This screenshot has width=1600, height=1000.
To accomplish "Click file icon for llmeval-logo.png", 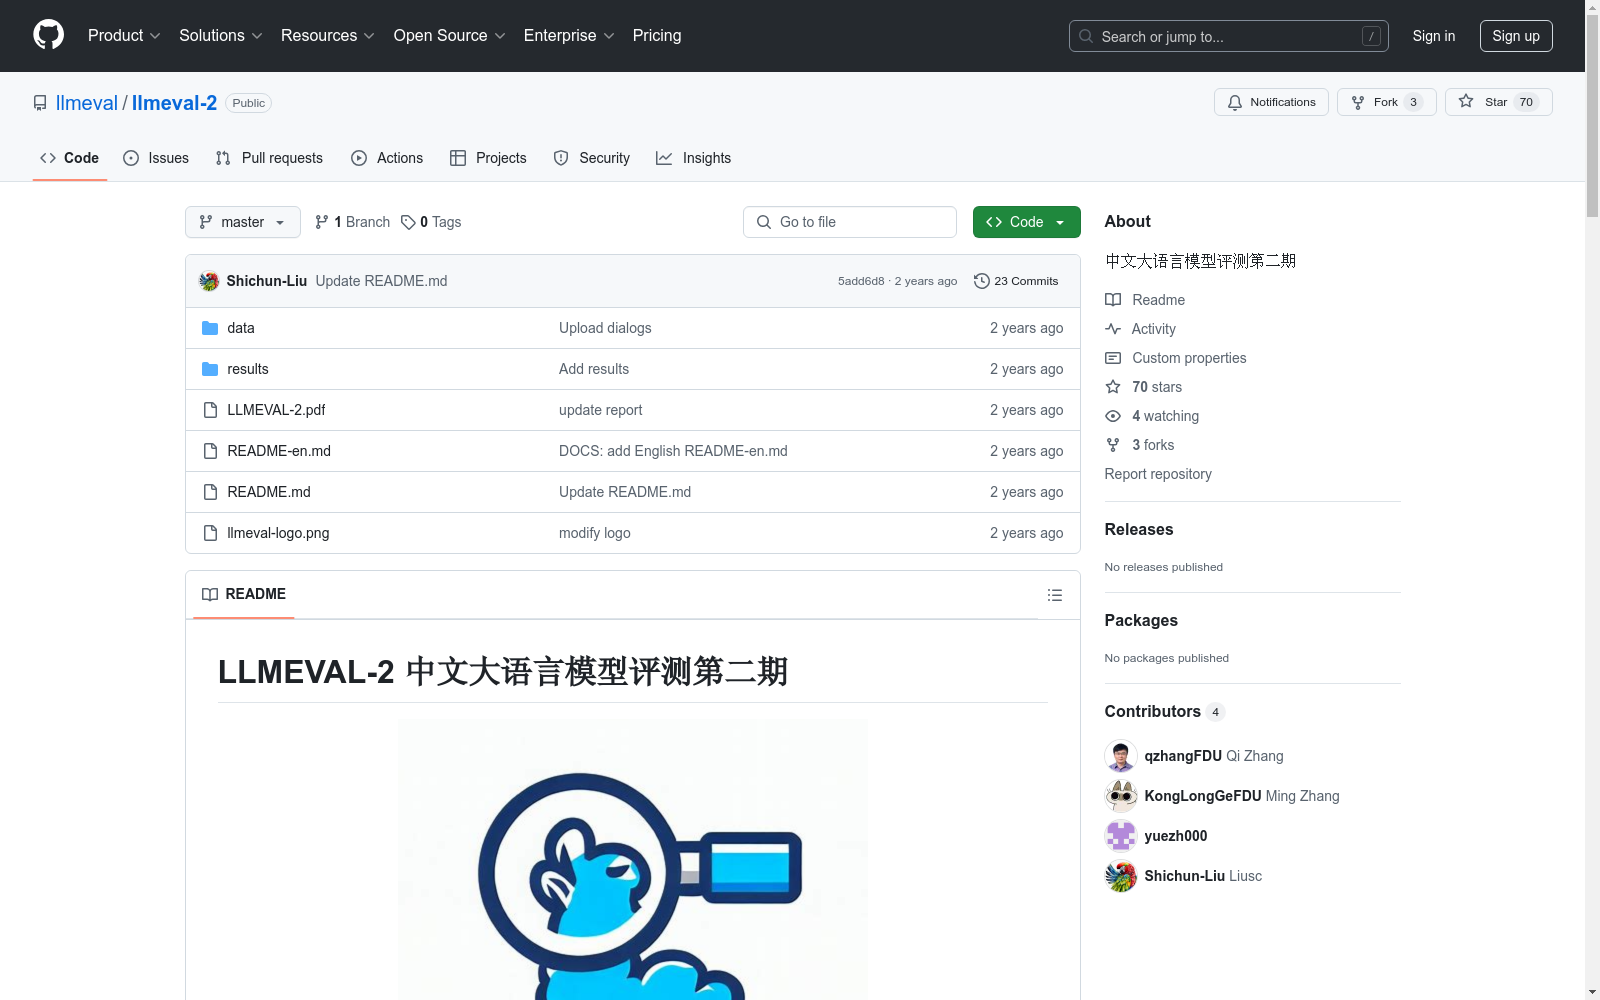I will (x=210, y=533).
